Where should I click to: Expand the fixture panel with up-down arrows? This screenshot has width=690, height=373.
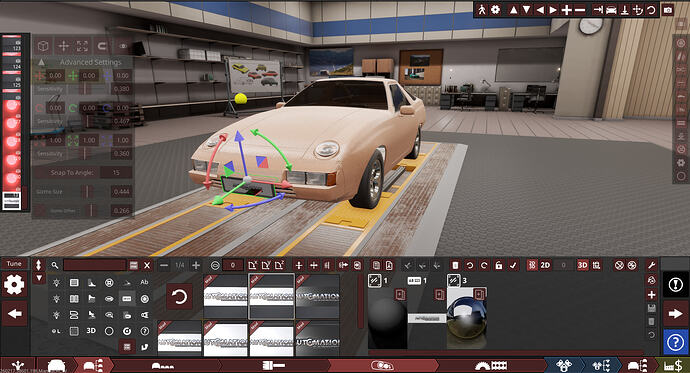point(39,265)
